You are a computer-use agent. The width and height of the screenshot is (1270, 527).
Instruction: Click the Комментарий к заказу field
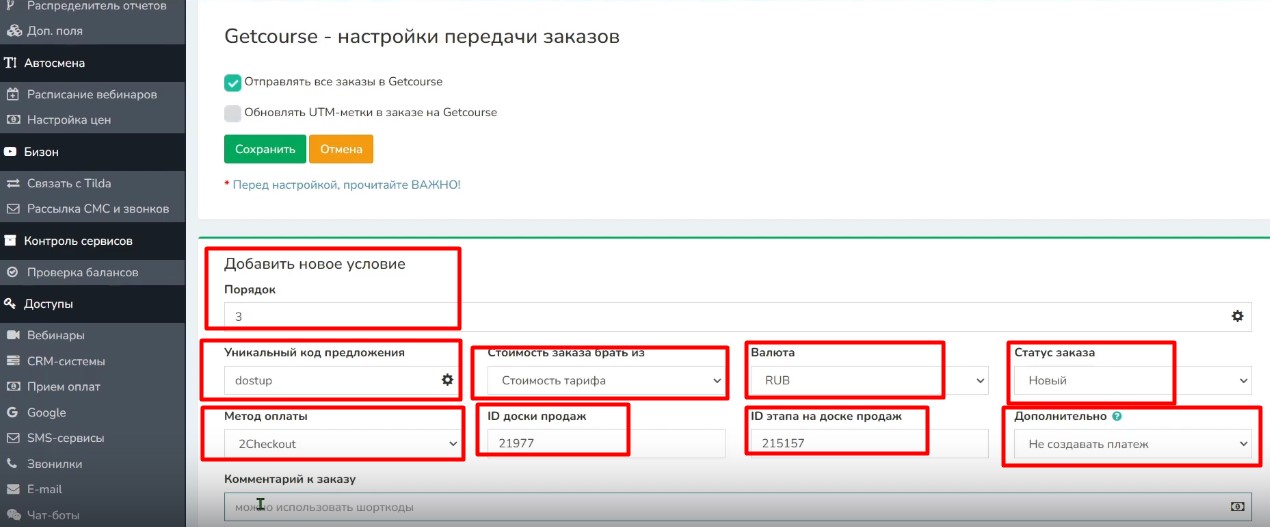tap(737, 507)
